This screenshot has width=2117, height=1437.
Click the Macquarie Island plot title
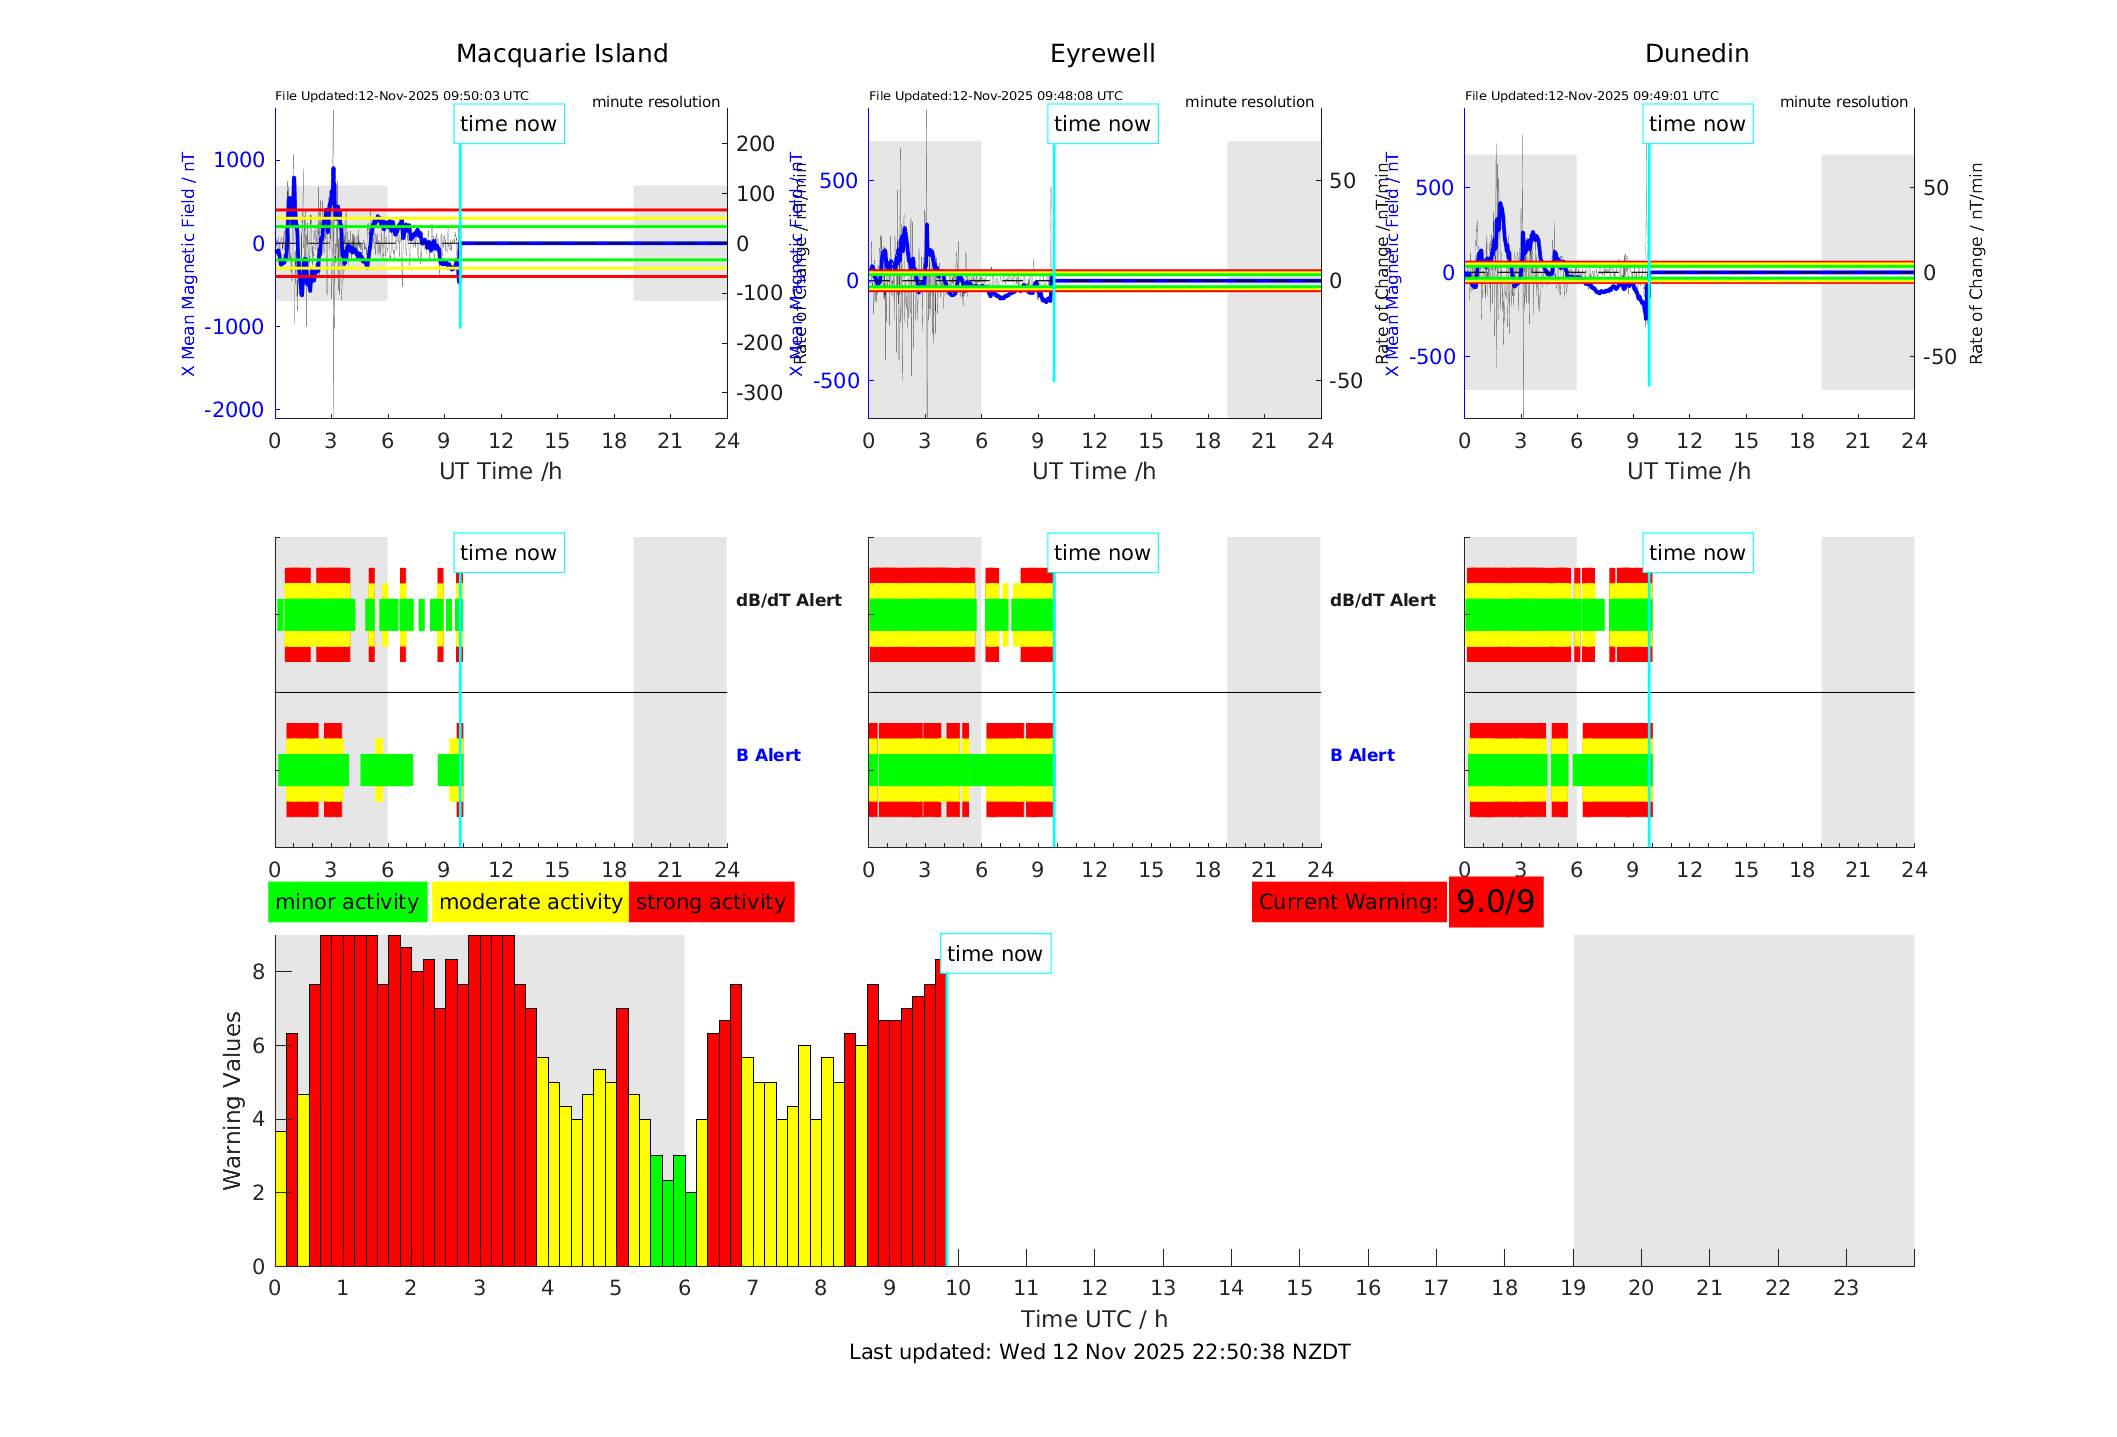coord(562,54)
